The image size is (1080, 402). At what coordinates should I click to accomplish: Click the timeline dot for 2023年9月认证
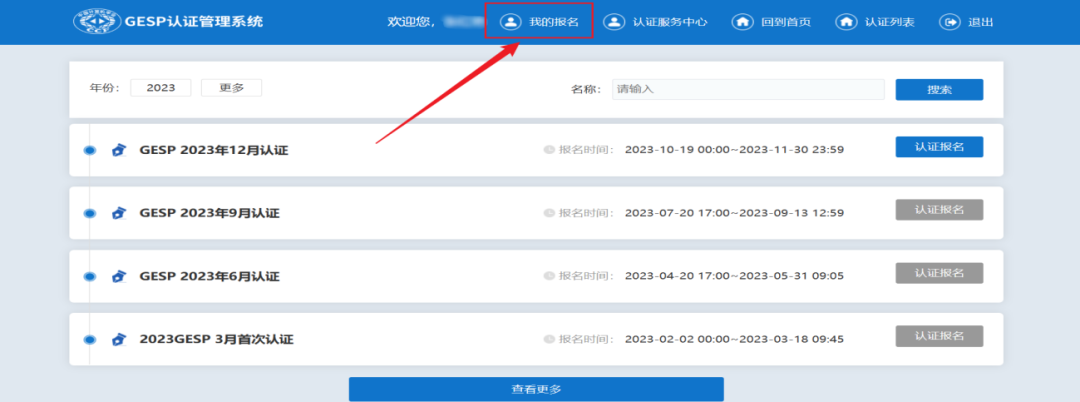pyautogui.click(x=90, y=213)
